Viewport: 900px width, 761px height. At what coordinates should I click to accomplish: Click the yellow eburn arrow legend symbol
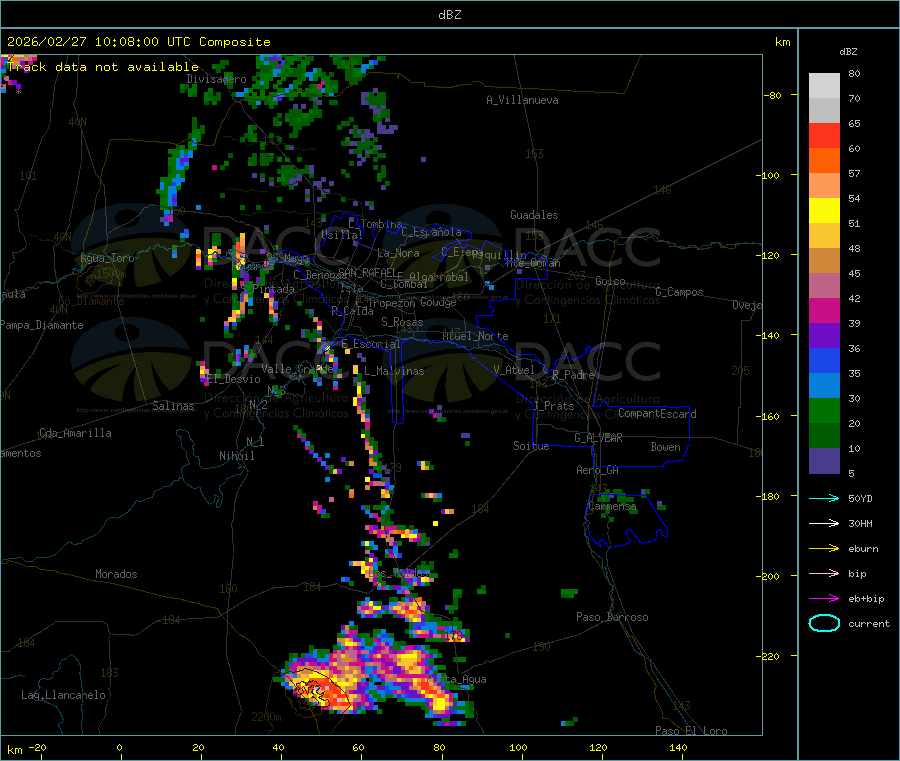click(x=824, y=548)
